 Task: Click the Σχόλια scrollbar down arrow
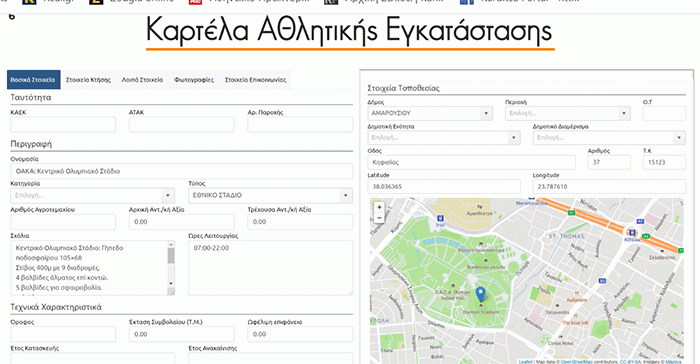tap(171, 284)
